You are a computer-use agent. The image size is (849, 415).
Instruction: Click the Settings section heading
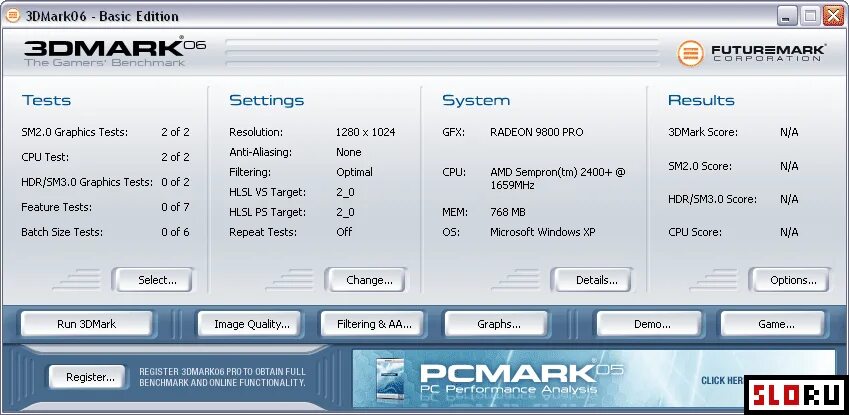266,100
